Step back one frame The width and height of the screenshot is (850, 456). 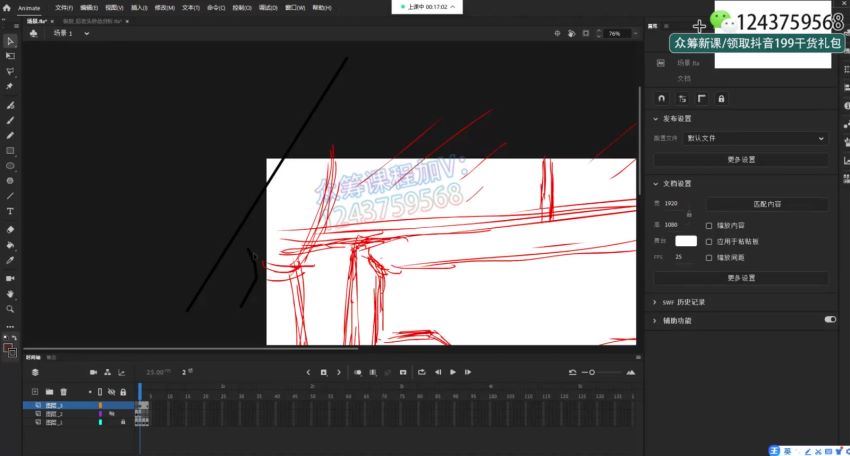(438, 372)
